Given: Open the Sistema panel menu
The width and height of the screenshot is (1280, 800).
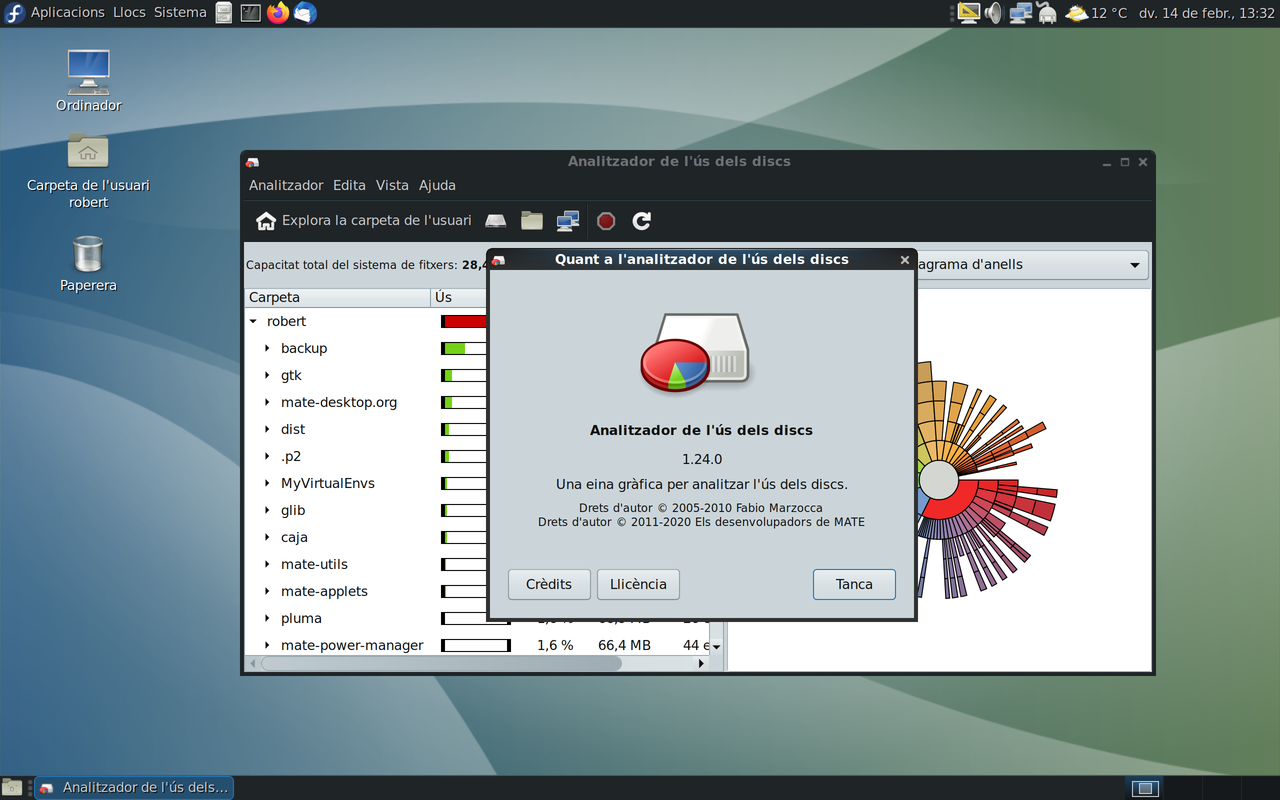Looking at the screenshot, I should (180, 13).
